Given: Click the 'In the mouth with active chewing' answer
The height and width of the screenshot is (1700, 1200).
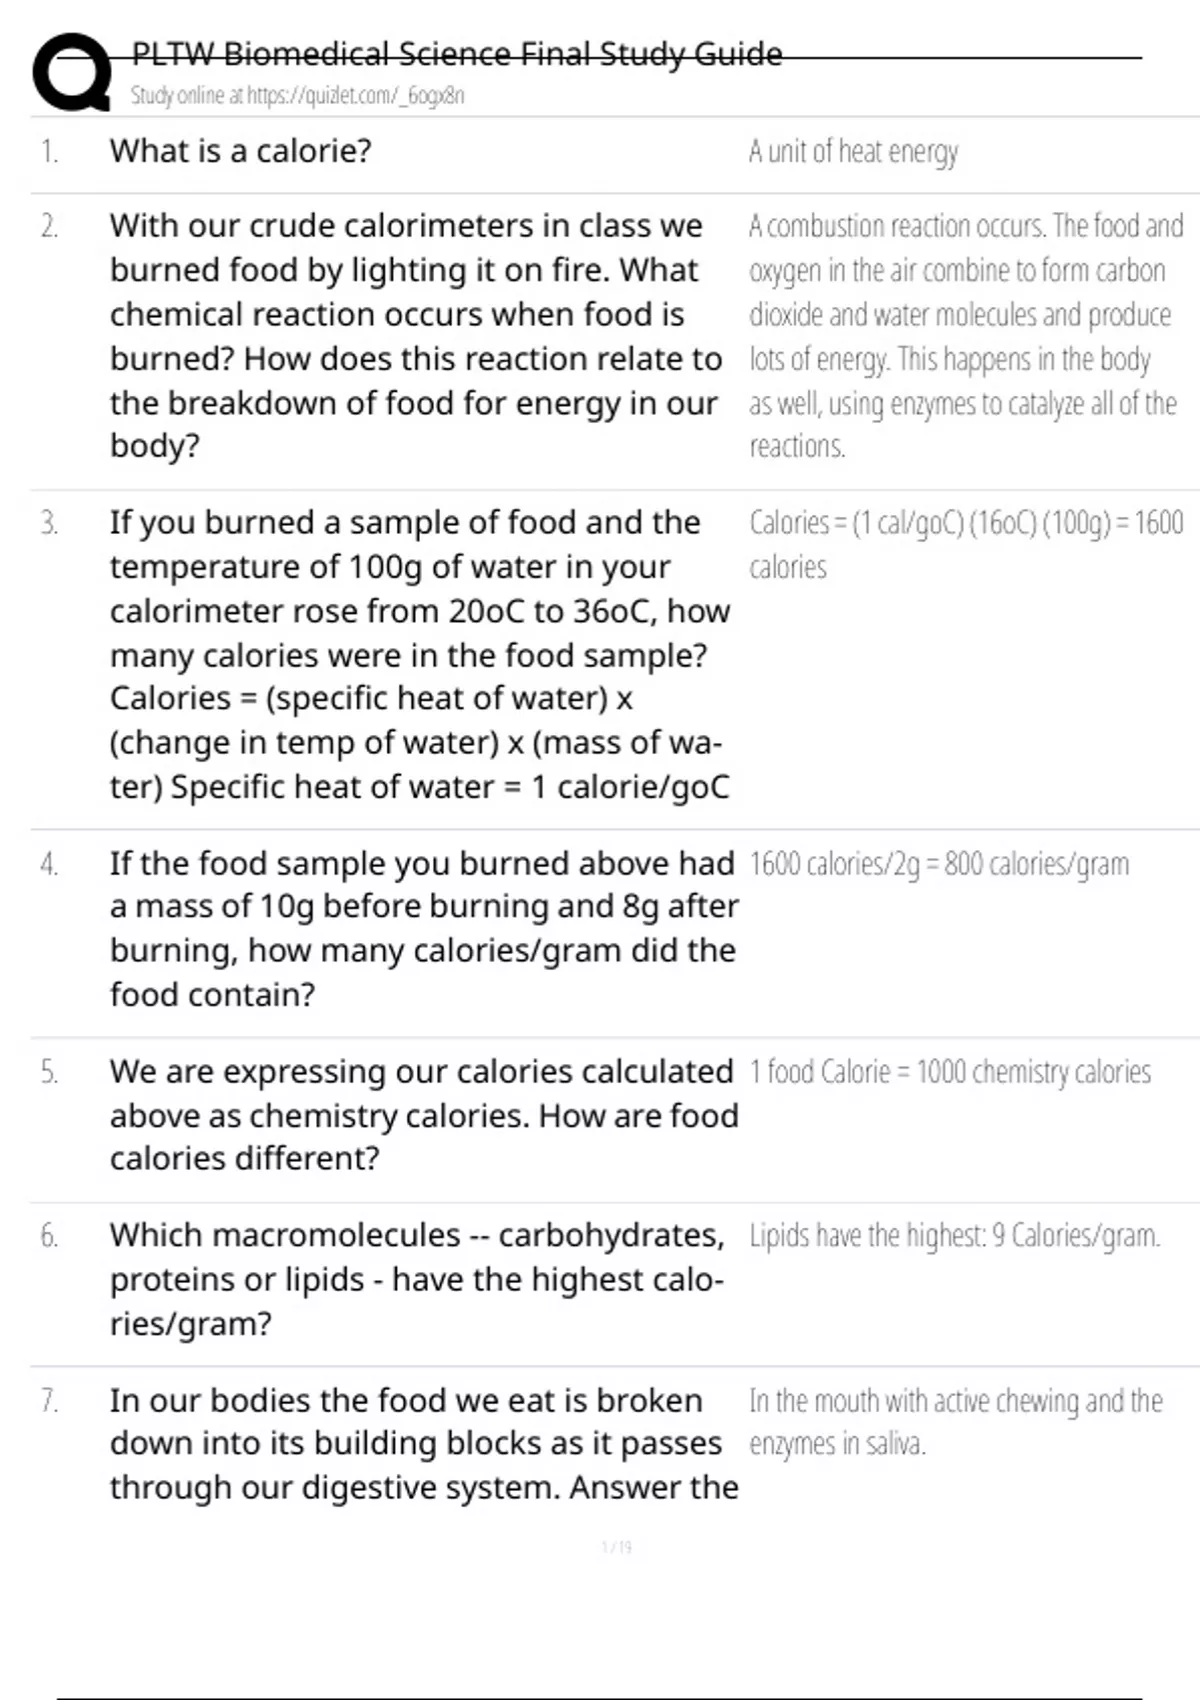Looking at the screenshot, I should pos(956,1422).
